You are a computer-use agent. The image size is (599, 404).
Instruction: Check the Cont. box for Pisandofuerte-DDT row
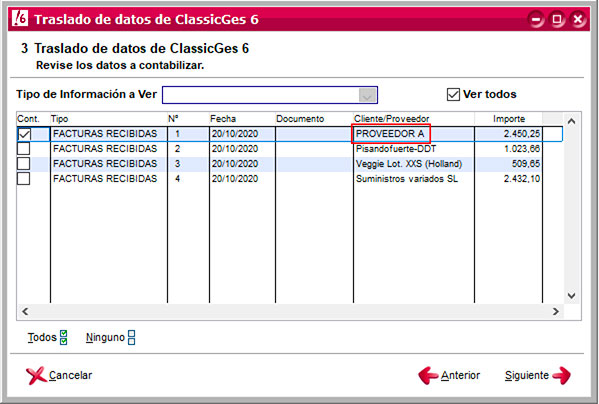[24, 149]
